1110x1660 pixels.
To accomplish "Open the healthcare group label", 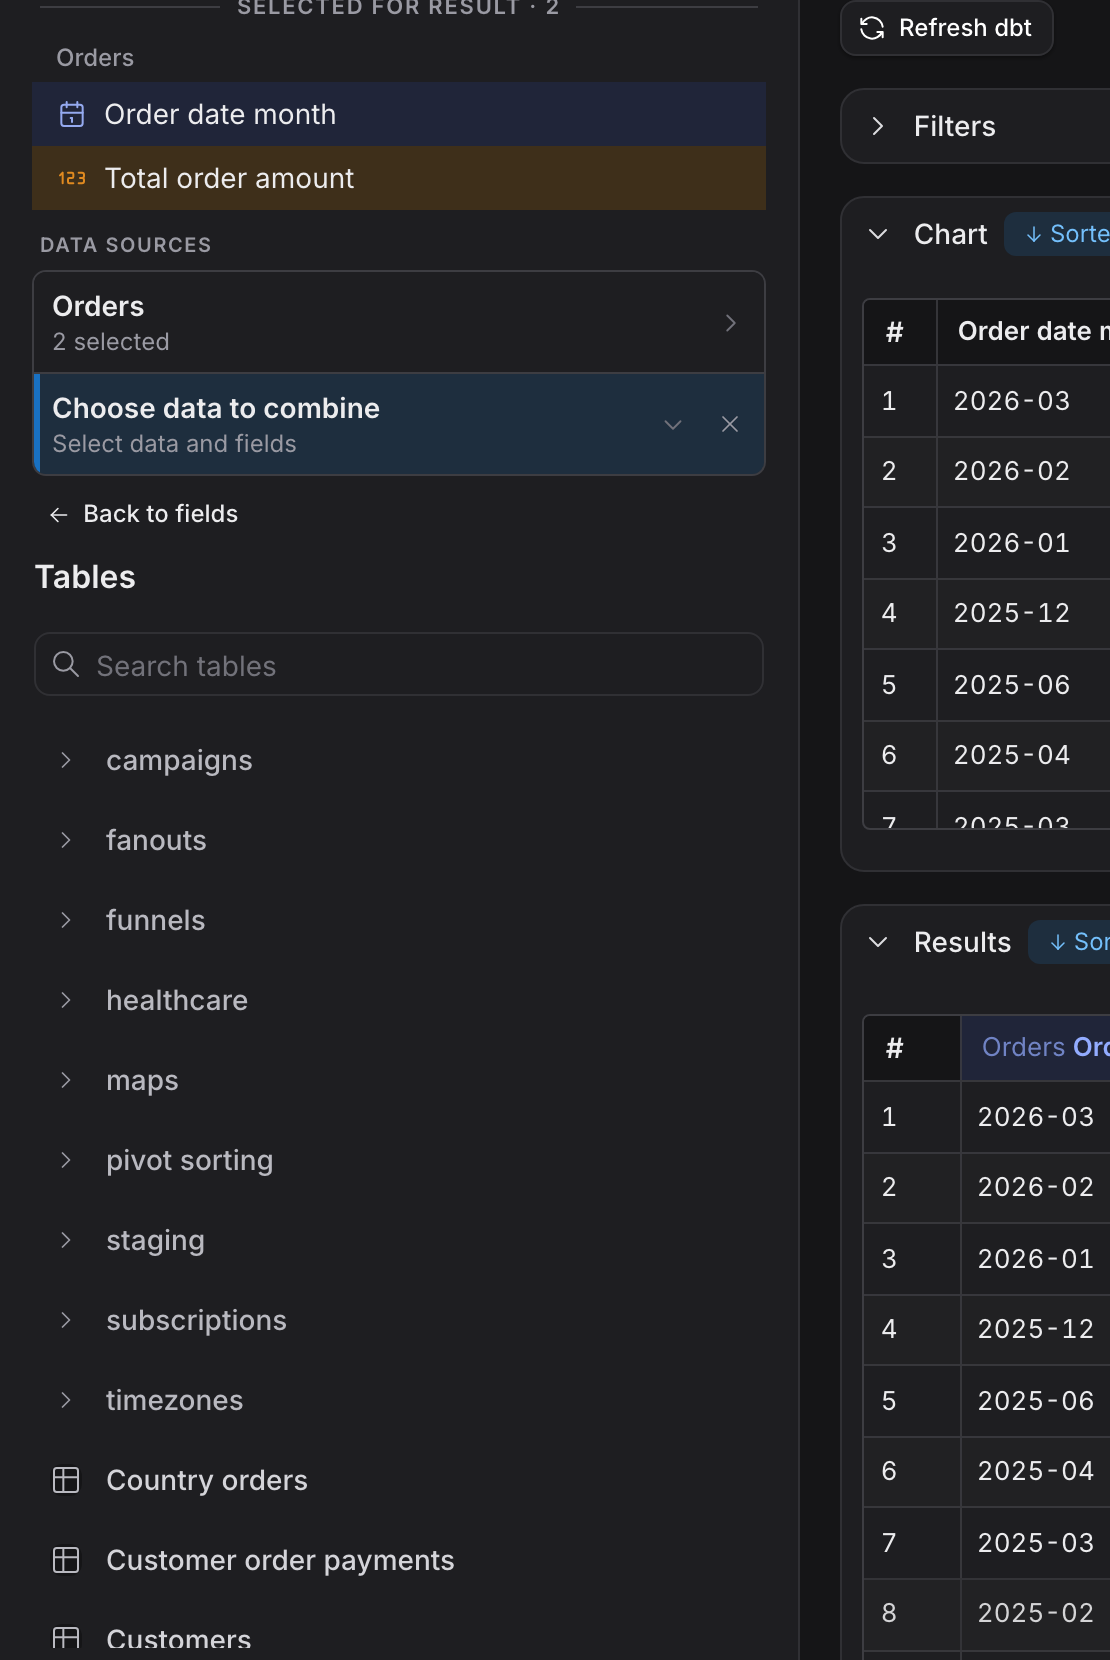I will 177,1000.
